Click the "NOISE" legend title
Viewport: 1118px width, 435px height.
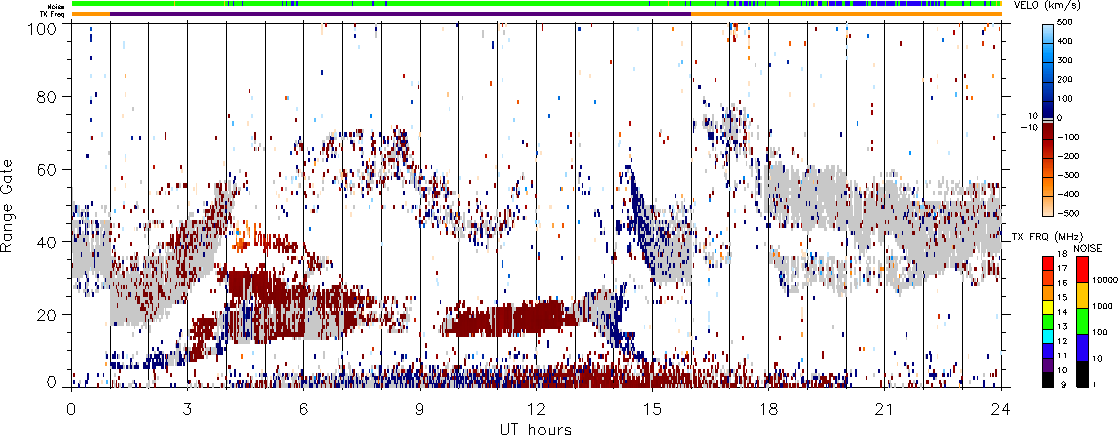pyautogui.click(x=1088, y=247)
